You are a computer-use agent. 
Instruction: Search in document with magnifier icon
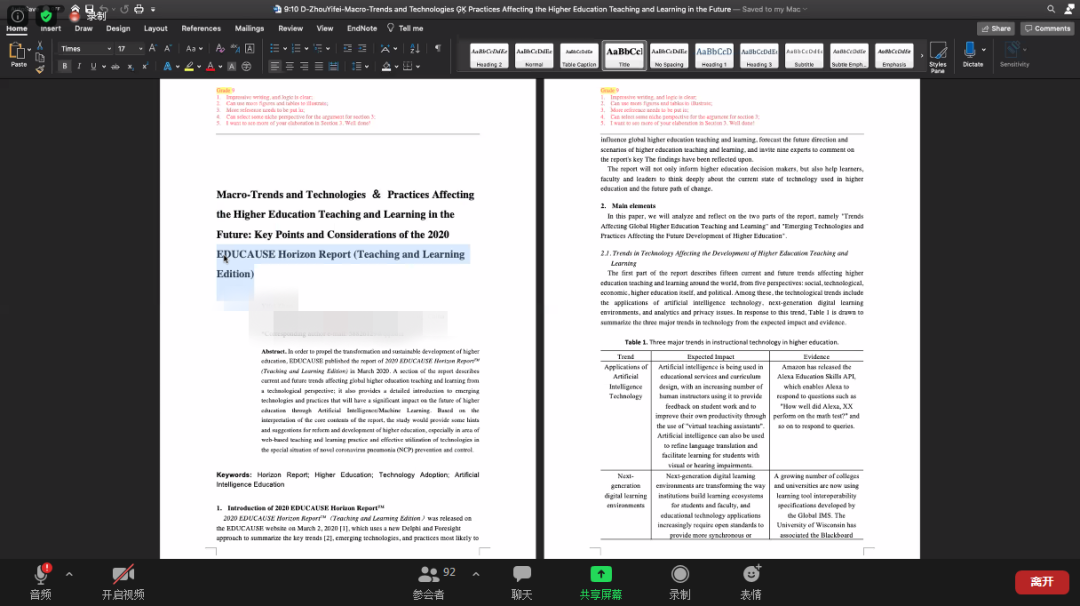click(x=1050, y=9)
